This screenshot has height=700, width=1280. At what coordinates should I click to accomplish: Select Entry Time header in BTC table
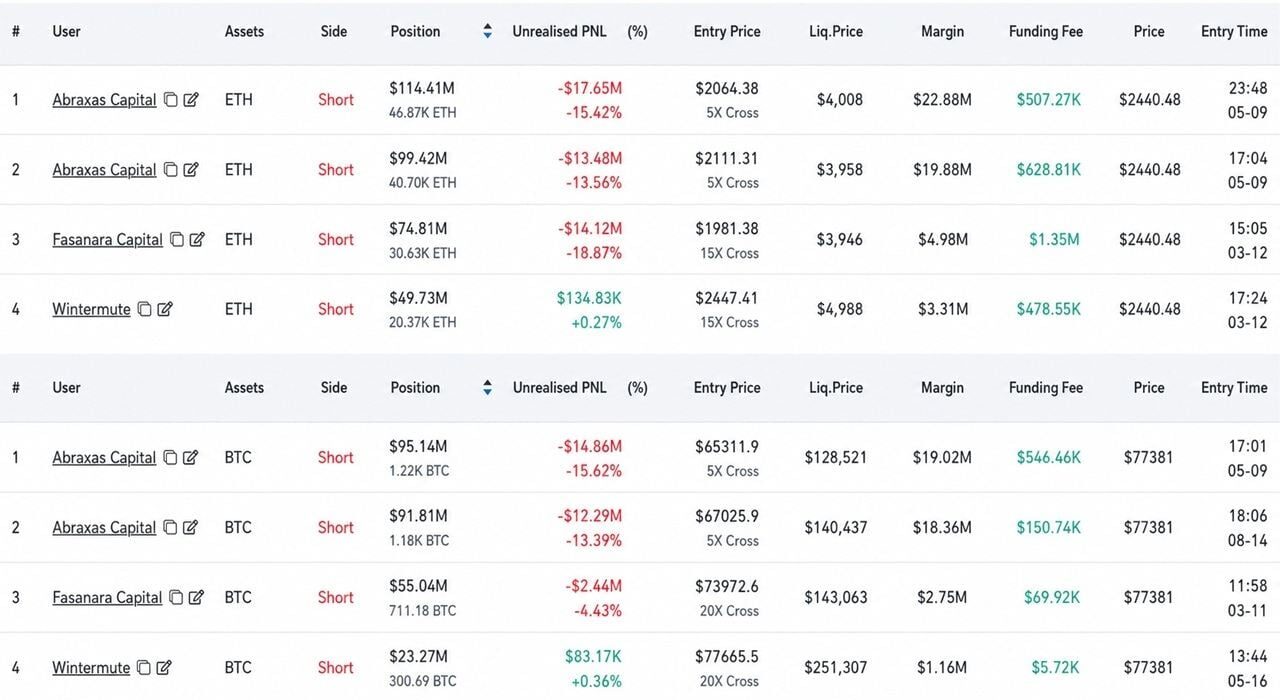1234,387
